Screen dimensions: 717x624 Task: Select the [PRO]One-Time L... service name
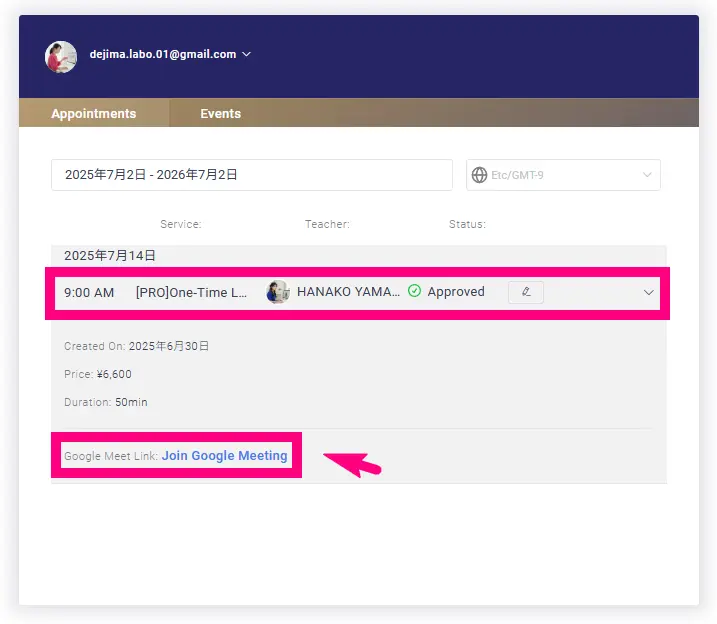pos(191,292)
